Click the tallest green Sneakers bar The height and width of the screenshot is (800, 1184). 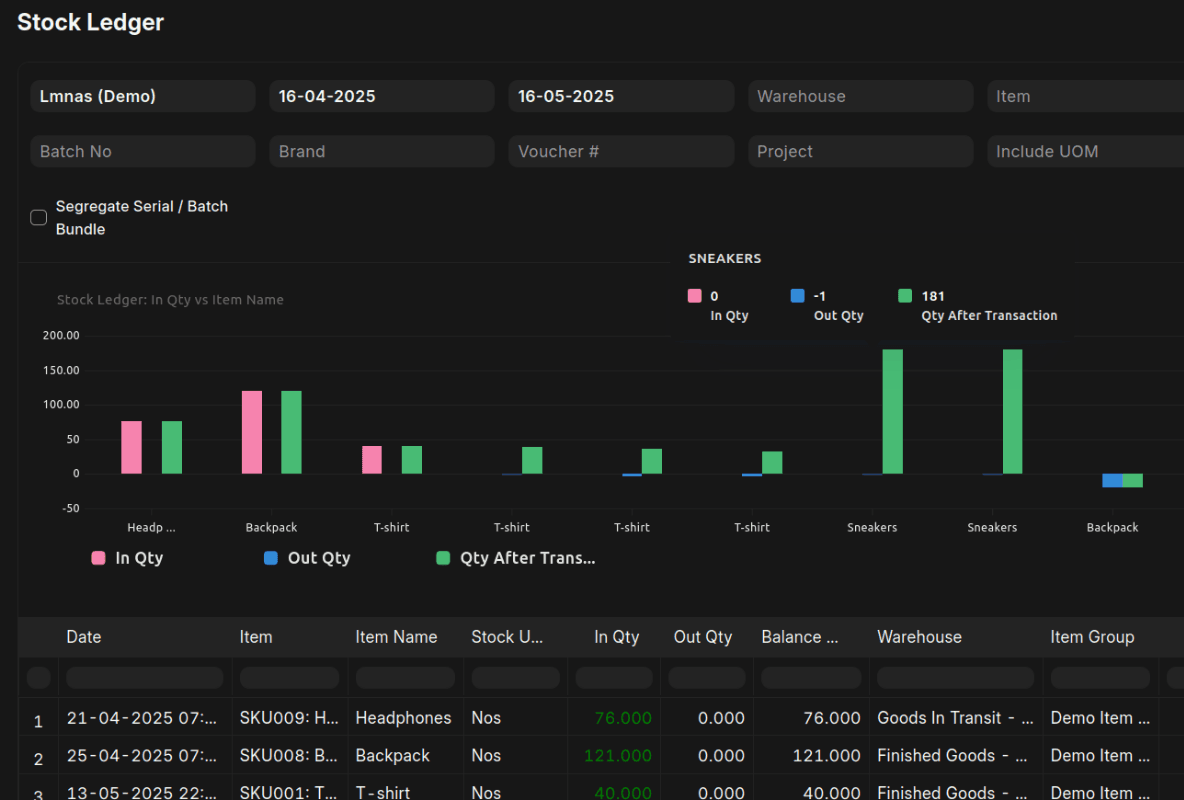[x=892, y=410]
